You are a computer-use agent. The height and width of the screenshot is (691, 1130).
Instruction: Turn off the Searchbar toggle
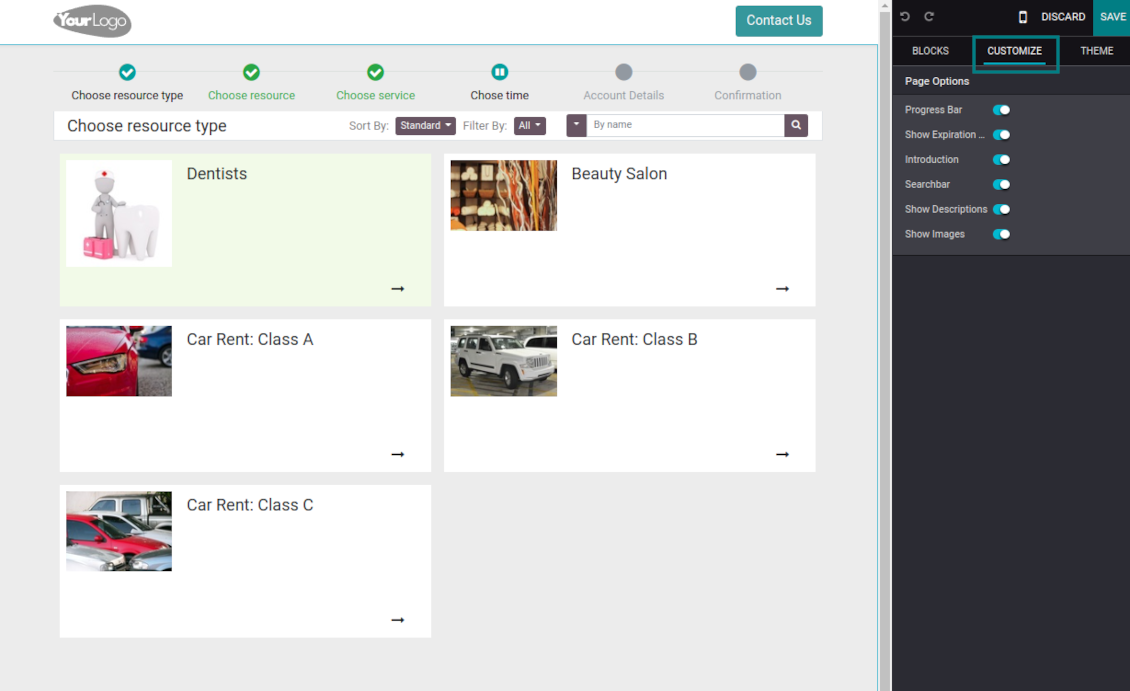click(x=1001, y=185)
